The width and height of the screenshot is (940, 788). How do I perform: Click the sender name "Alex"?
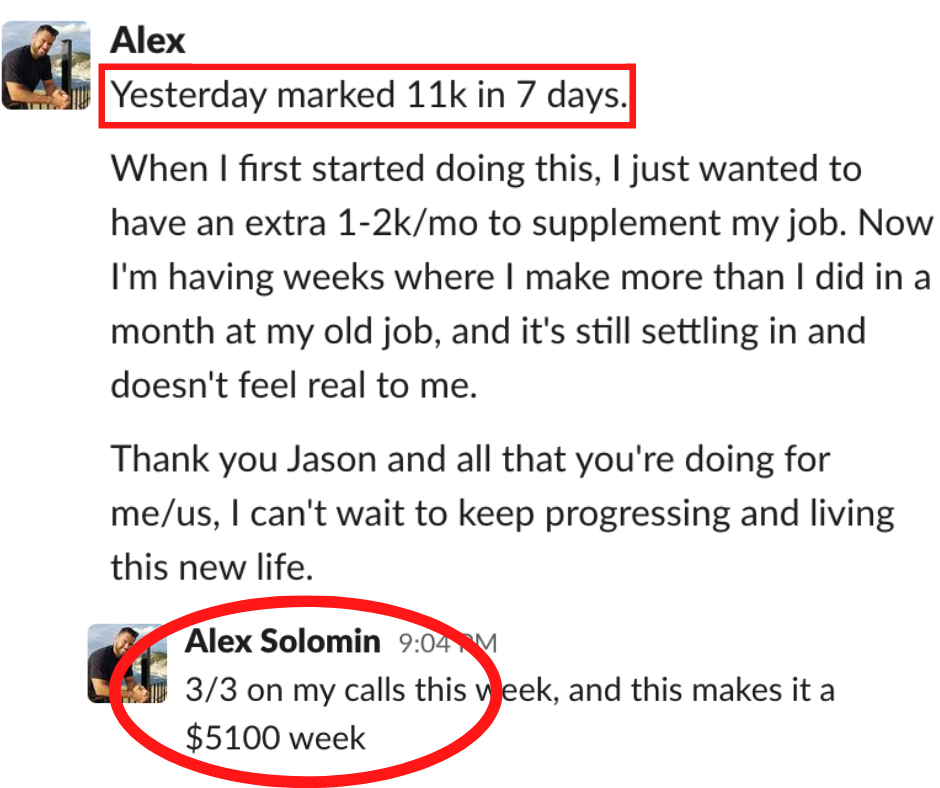147,41
